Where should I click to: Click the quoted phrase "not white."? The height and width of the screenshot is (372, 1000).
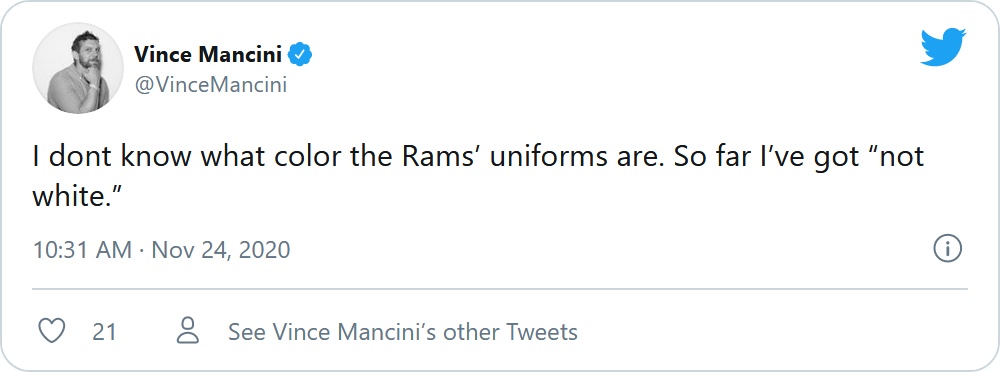point(478,176)
